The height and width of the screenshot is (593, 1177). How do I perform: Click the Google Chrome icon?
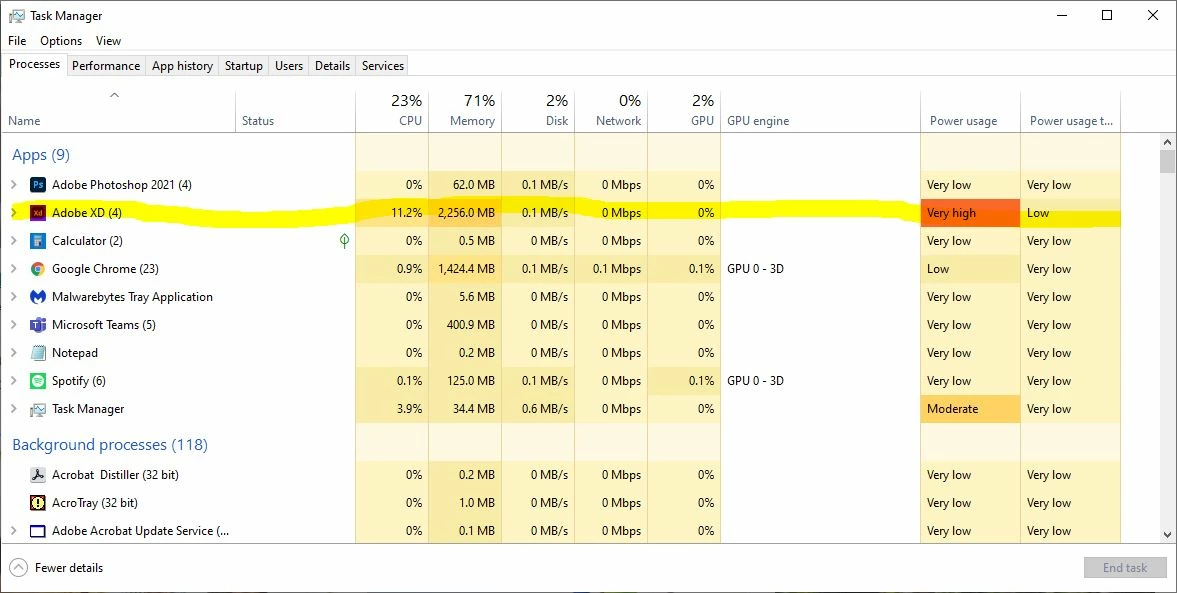38,269
